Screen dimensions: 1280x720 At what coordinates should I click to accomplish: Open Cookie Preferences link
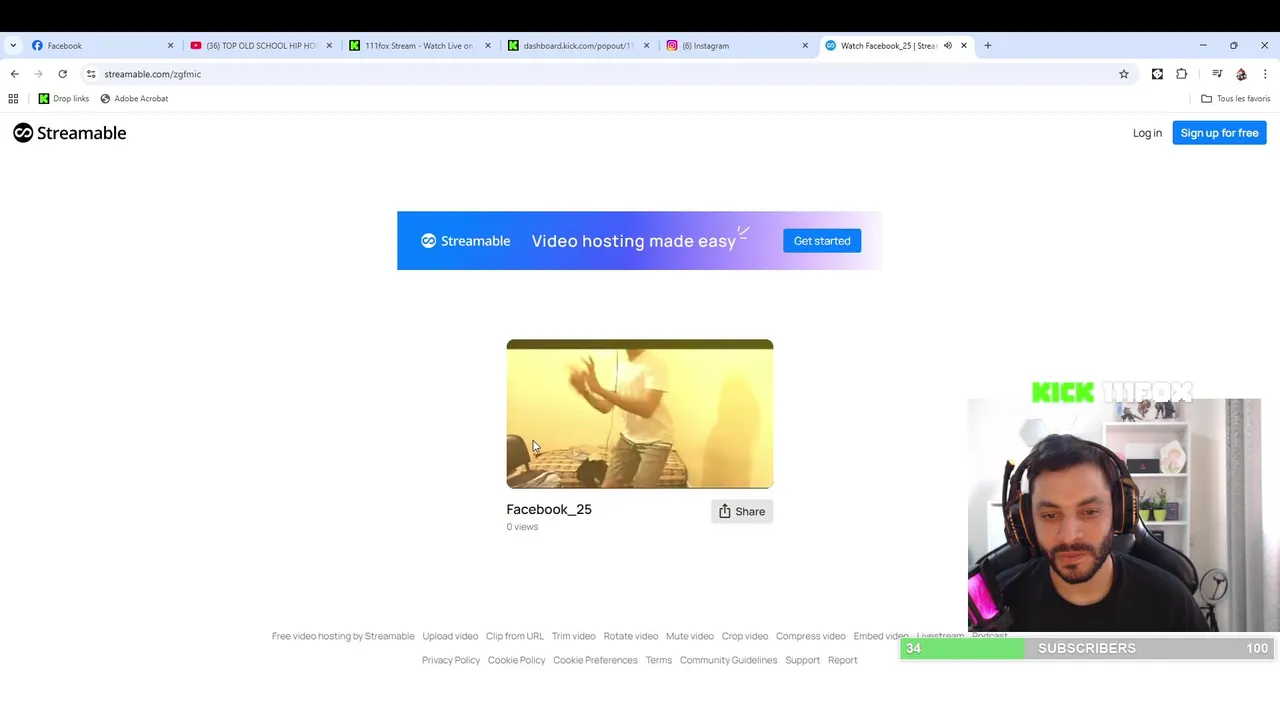coord(595,660)
